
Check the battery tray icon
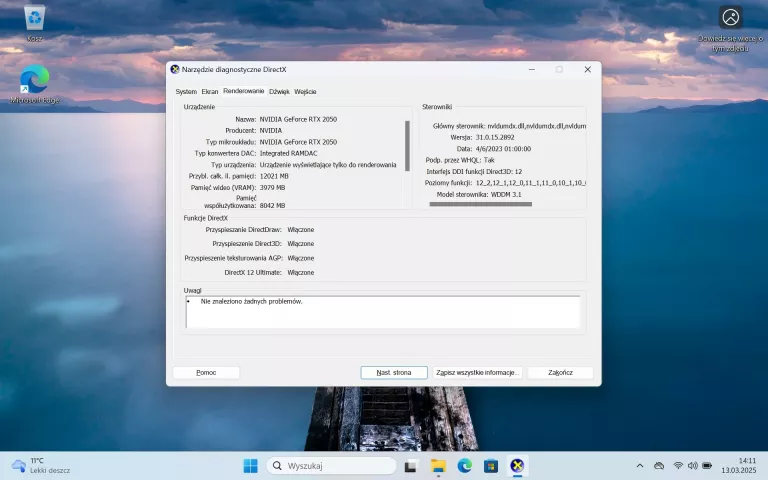707,466
